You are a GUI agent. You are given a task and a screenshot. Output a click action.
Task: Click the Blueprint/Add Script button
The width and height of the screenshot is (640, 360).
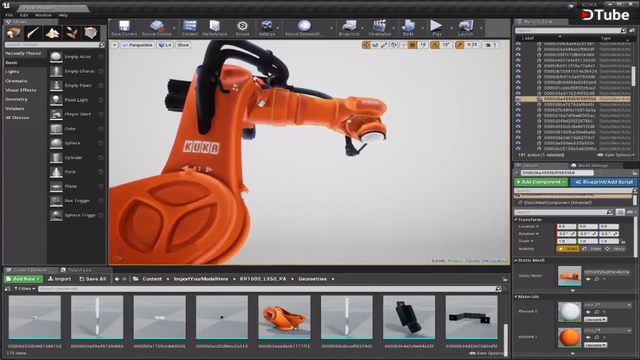click(604, 182)
